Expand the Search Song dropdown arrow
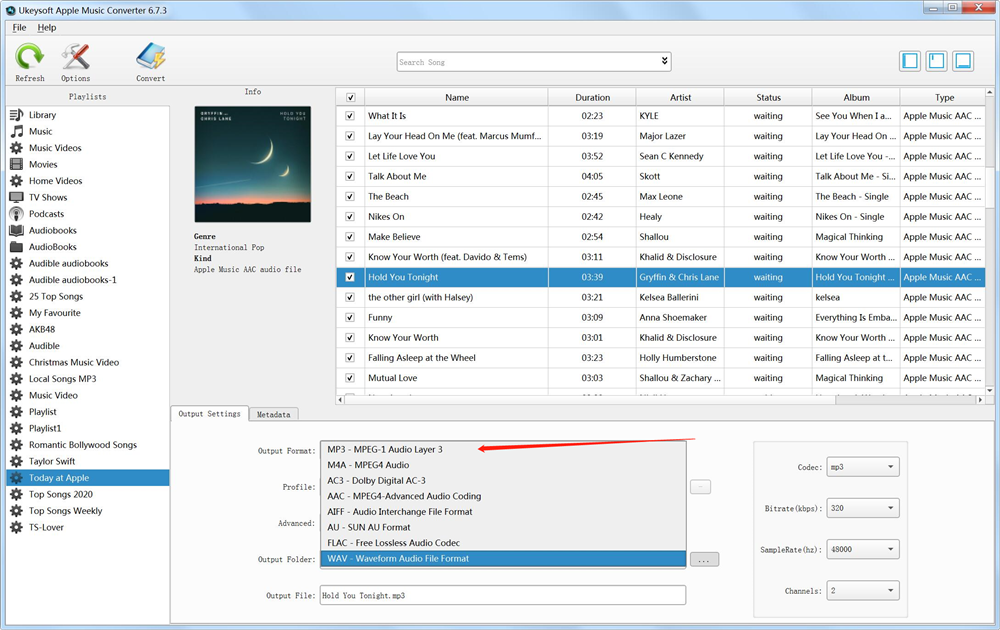 [664, 61]
